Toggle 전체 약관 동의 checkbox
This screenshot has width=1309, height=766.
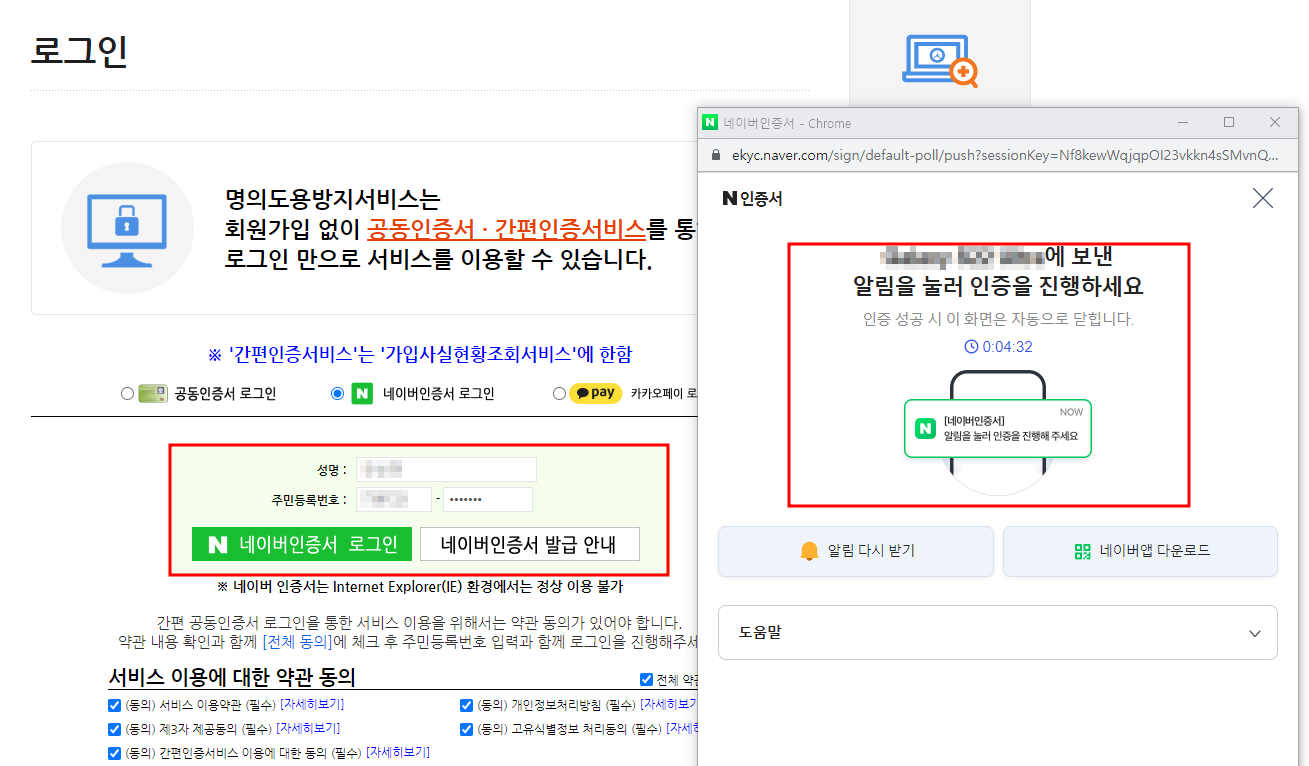(646, 680)
